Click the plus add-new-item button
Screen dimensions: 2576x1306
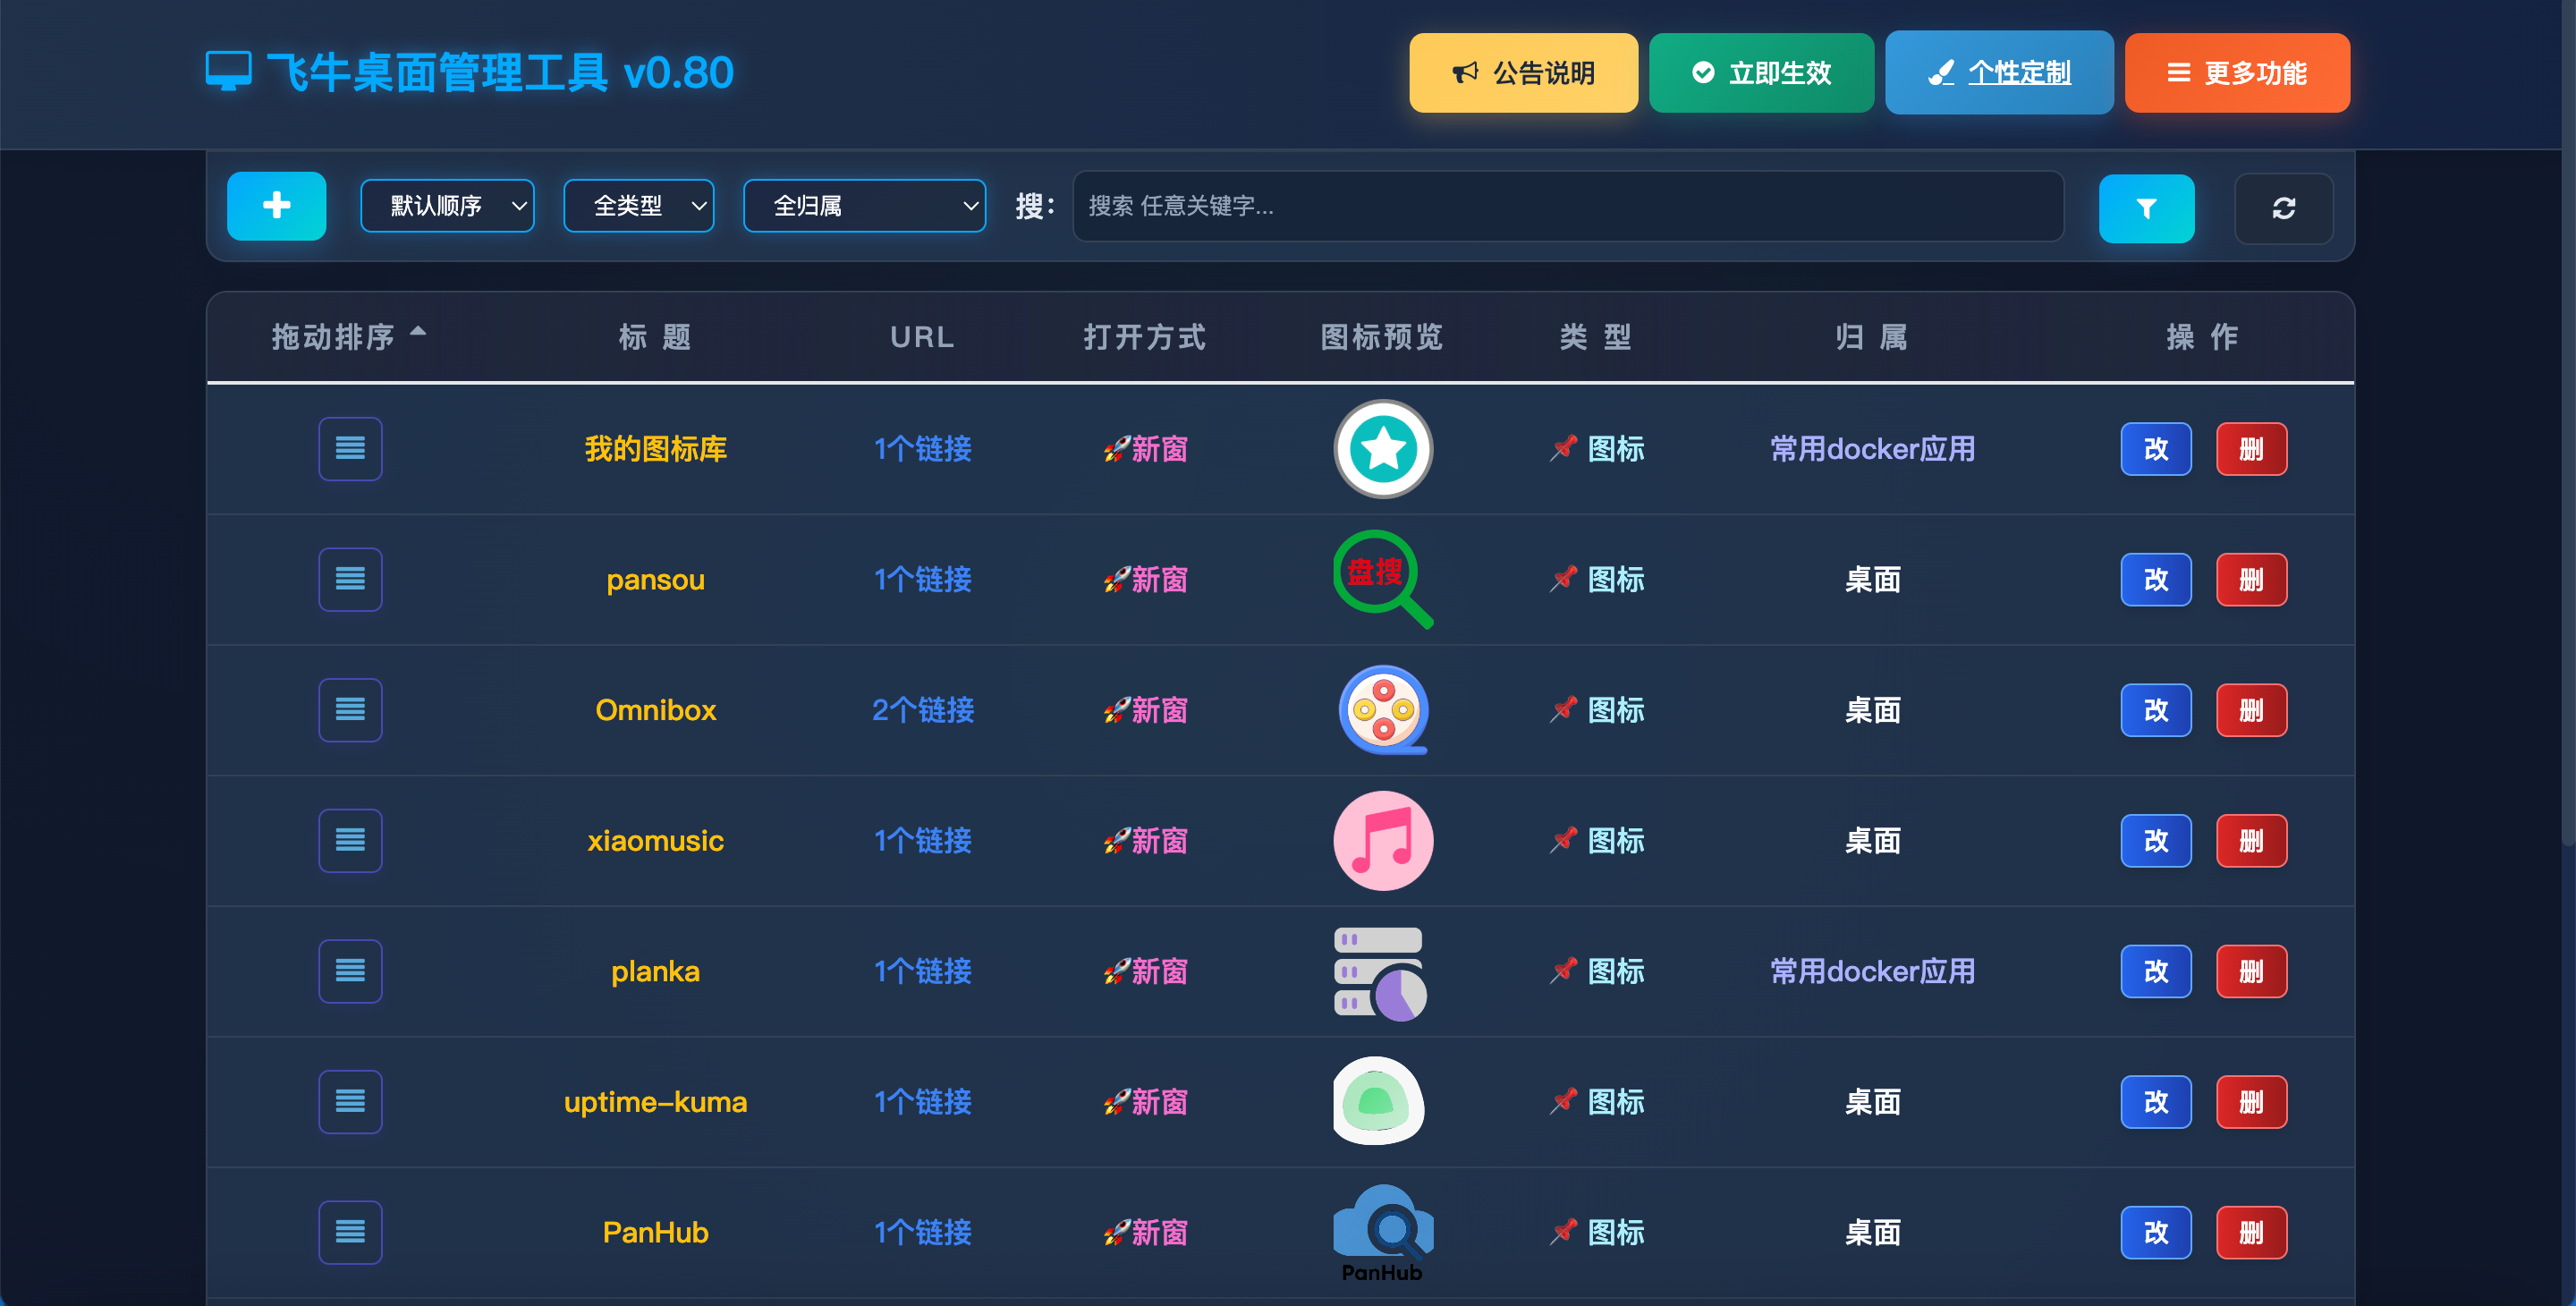pyautogui.click(x=276, y=206)
